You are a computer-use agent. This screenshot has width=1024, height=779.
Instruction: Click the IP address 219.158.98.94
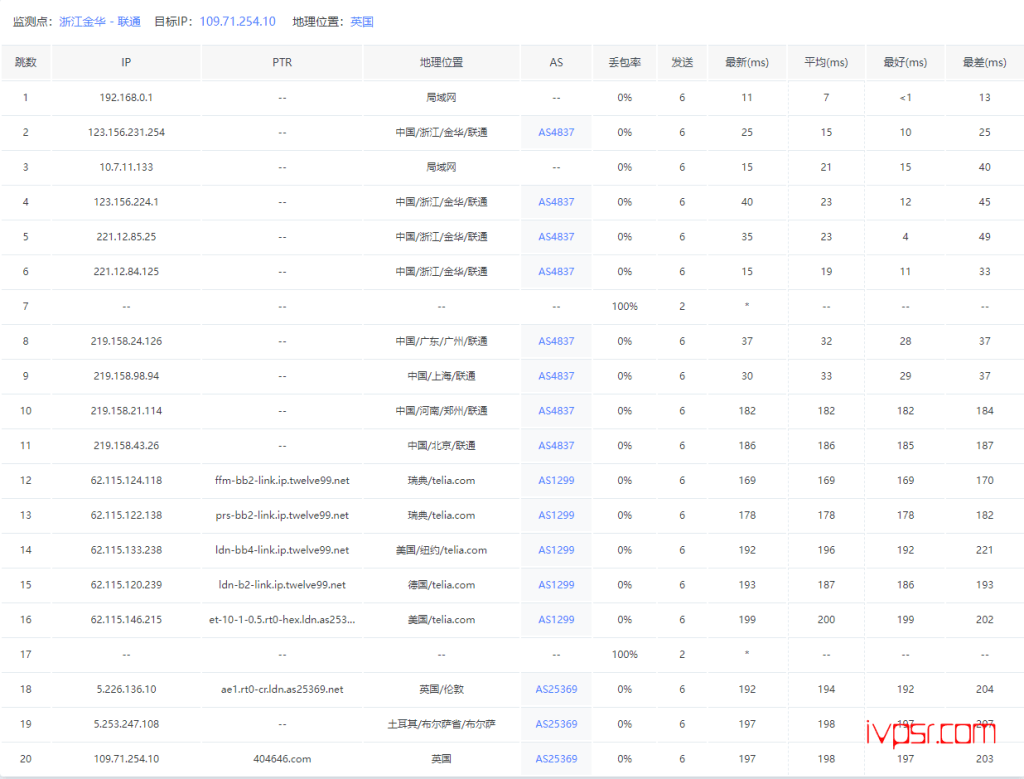[x=126, y=376]
